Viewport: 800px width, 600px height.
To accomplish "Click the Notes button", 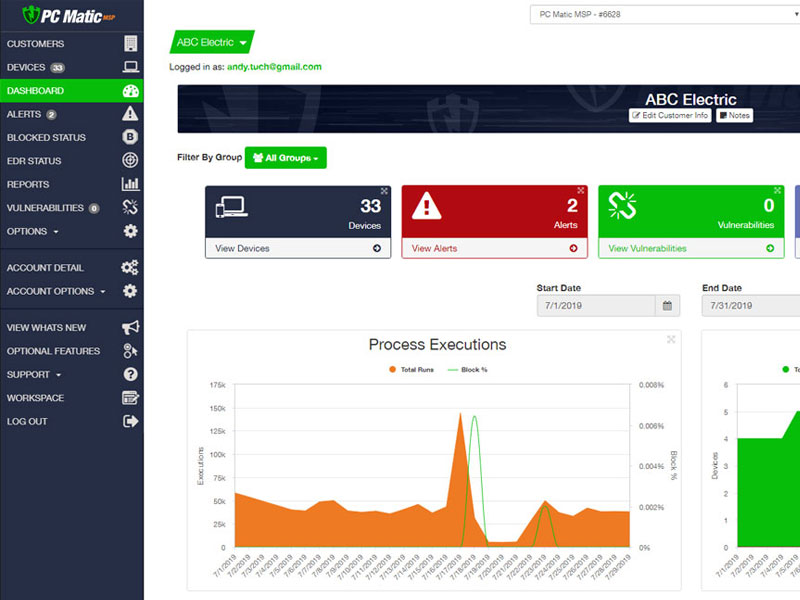I will point(734,115).
